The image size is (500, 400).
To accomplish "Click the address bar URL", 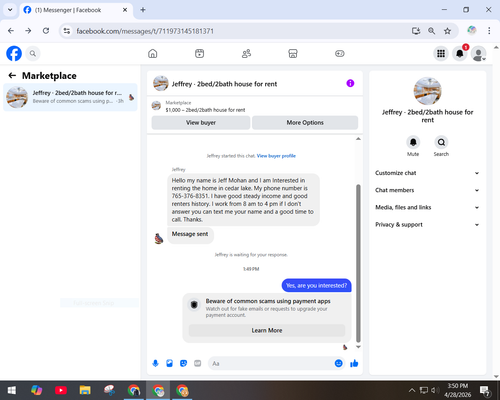I will point(145,31).
